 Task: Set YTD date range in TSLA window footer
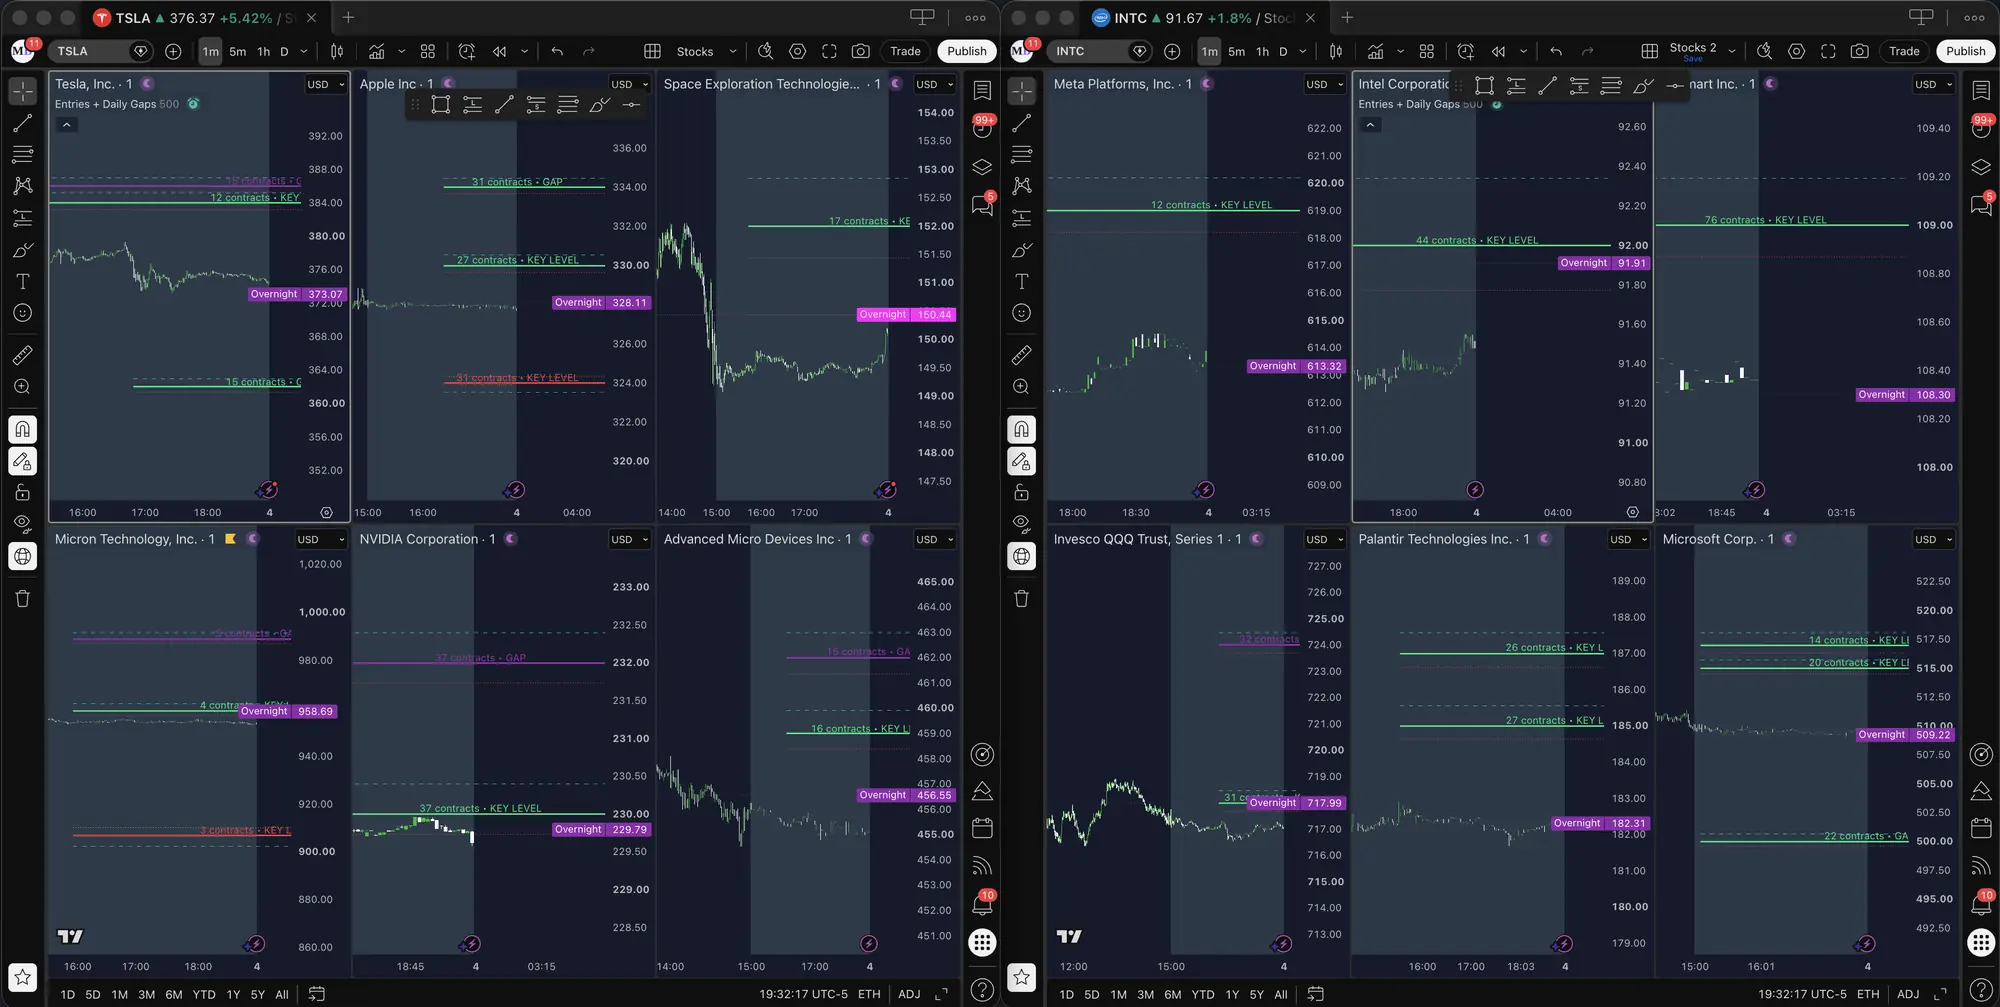coord(204,994)
